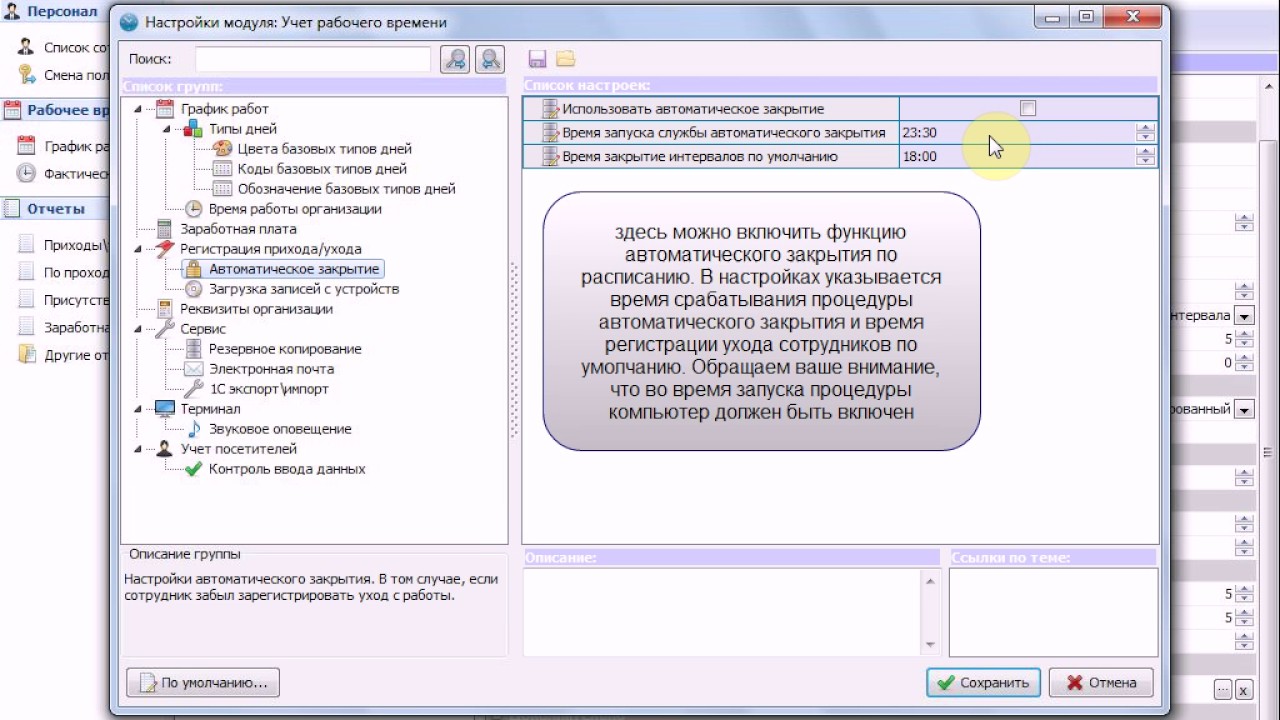This screenshot has height=720, width=1280.
Task: Click the Электронная почта envelope icon
Action: tap(194, 369)
